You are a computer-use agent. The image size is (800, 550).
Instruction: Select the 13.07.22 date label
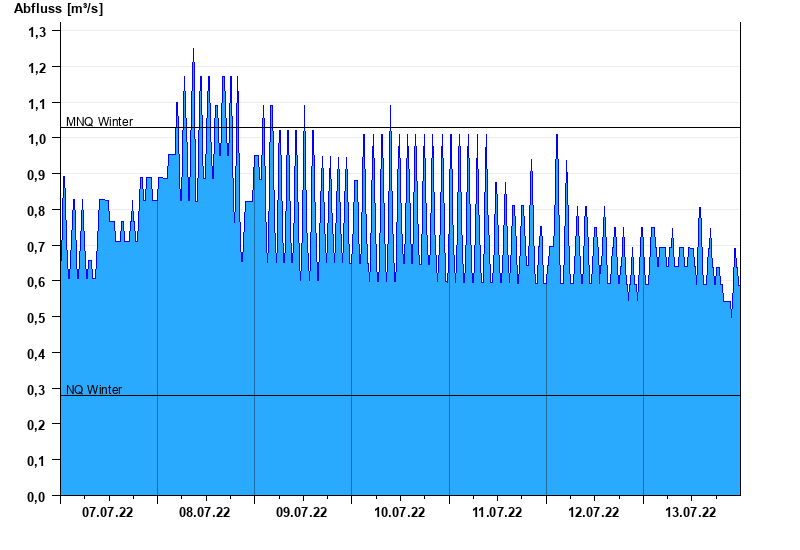tap(691, 512)
